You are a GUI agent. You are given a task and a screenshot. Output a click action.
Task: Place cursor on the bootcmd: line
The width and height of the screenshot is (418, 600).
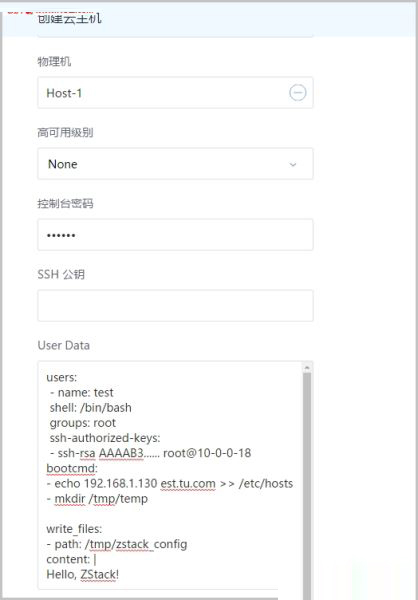(72, 468)
